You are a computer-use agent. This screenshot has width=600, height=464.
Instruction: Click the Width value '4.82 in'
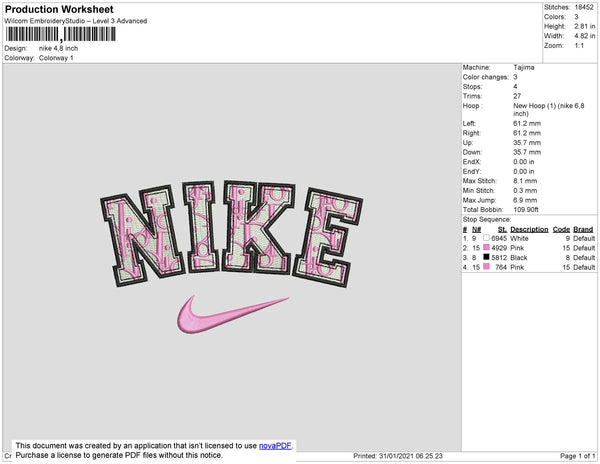[584, 36]
